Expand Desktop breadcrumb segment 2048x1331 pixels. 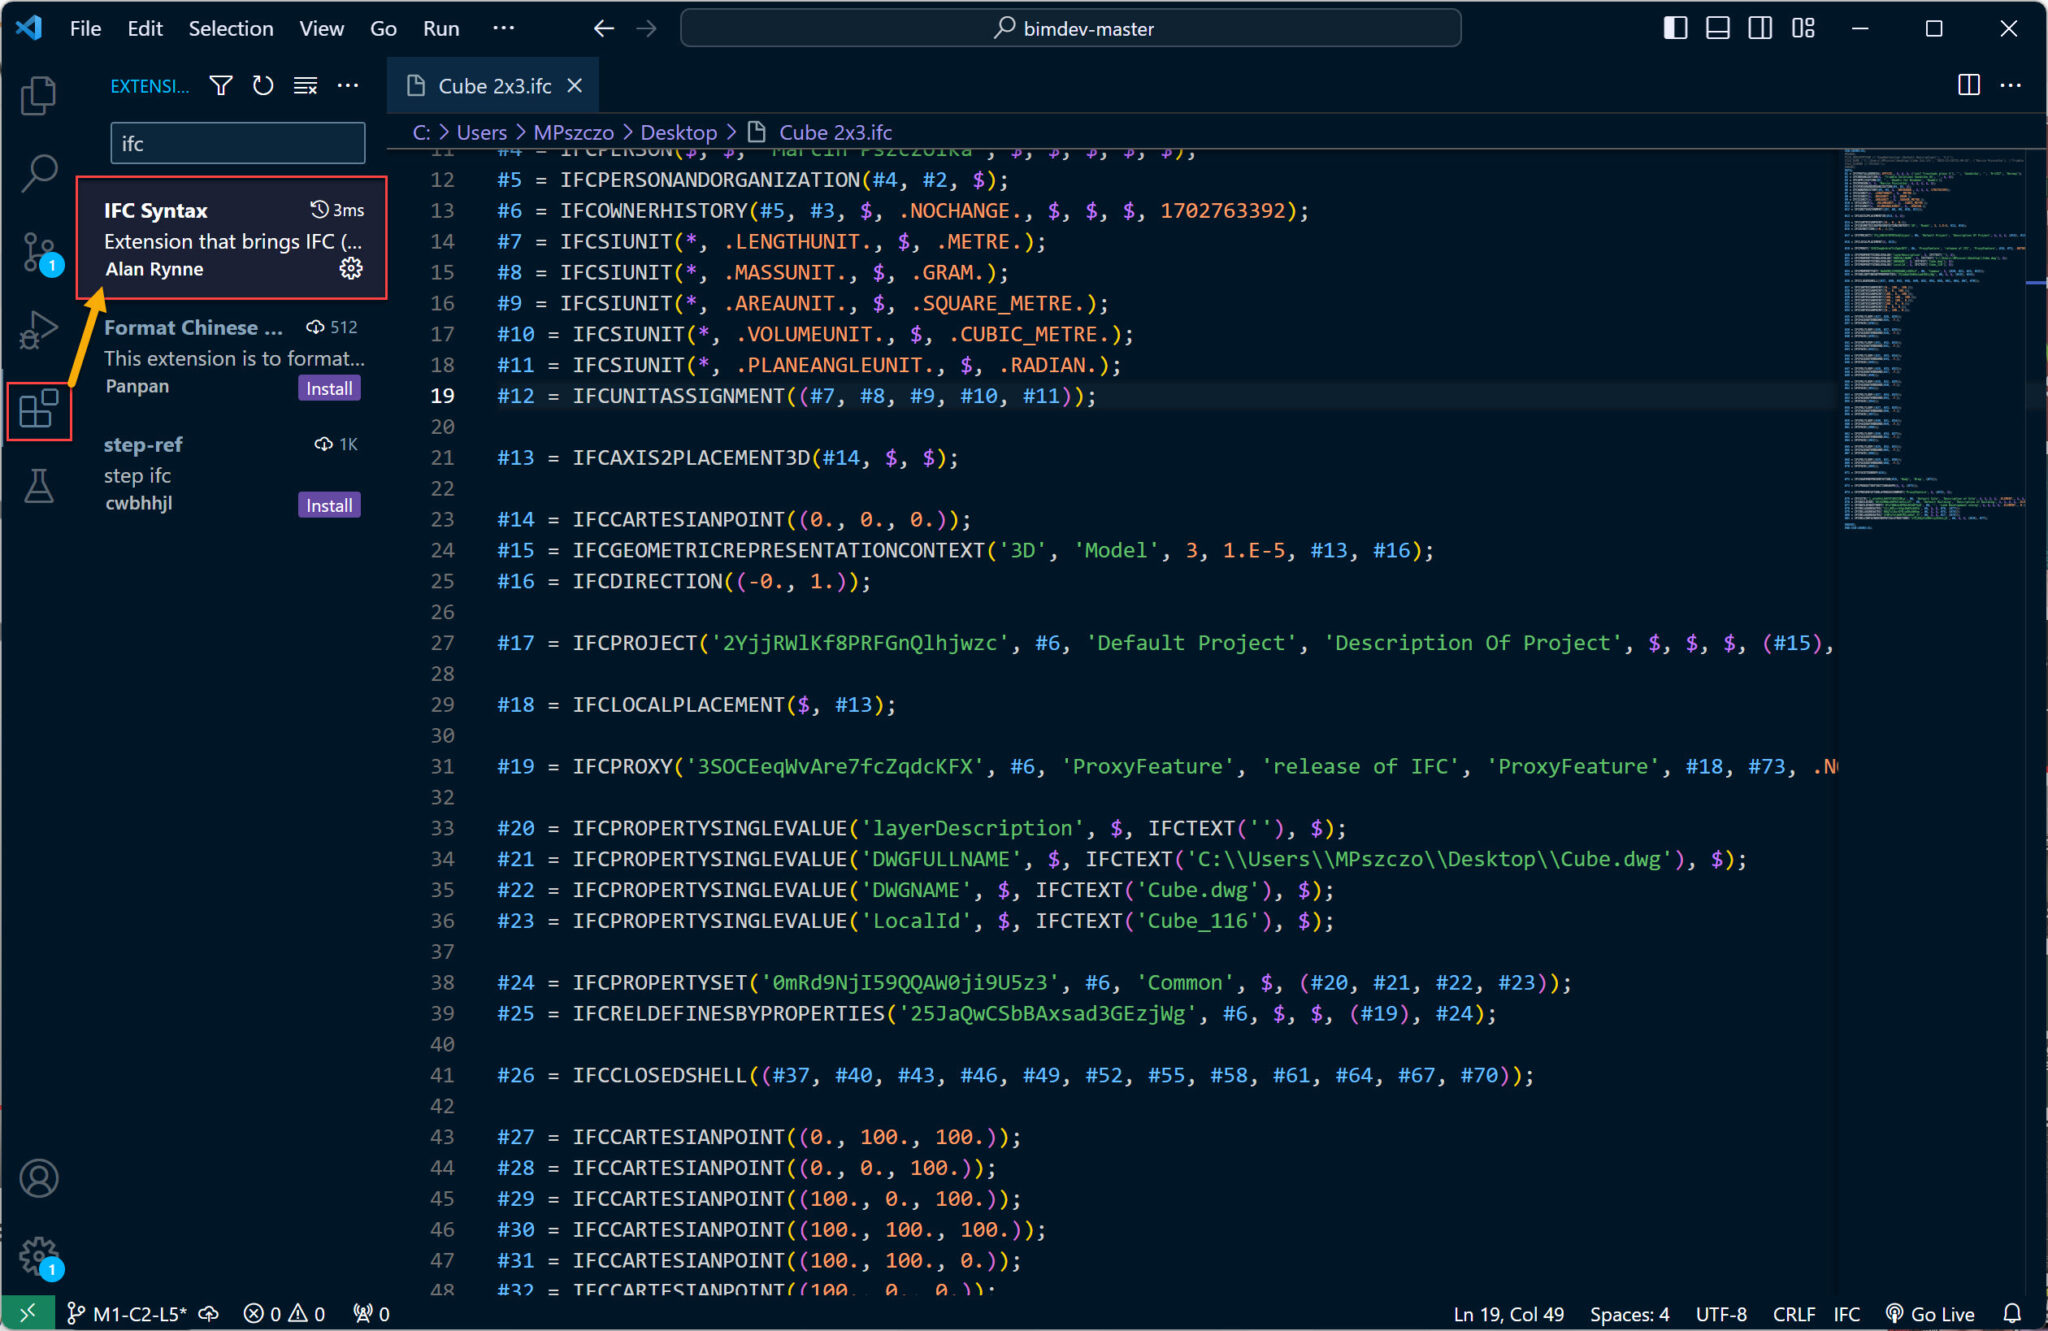pos(678,132)
